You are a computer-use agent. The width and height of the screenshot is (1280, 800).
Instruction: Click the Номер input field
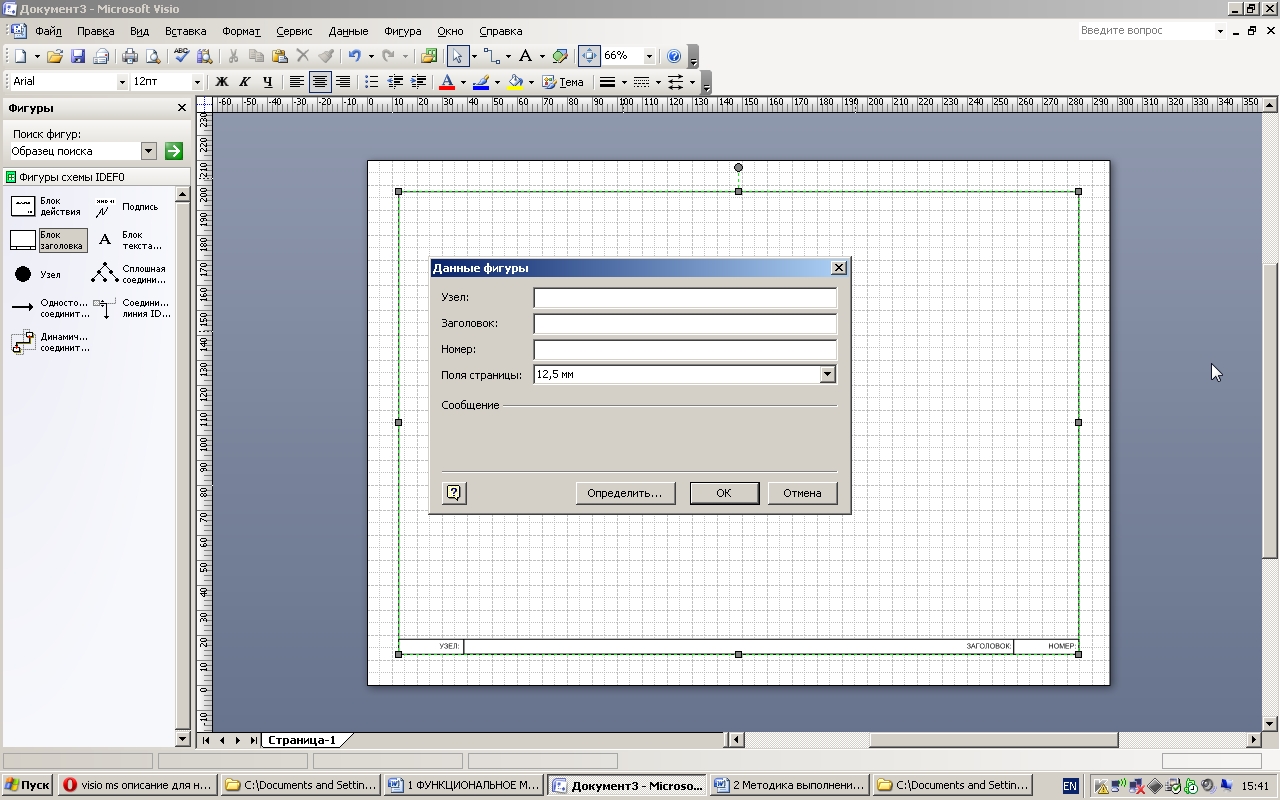pos(685,350)
